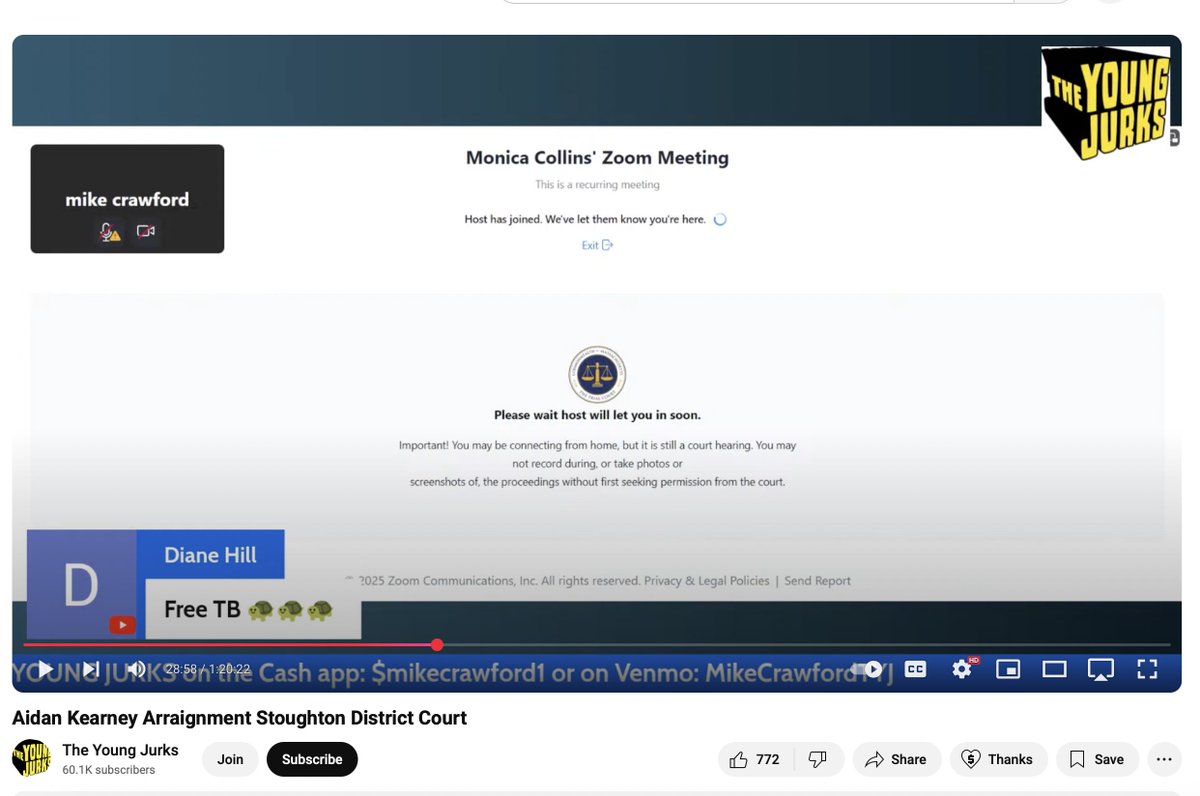Open more actions ellipsis menu
The image size is (1200, 796).
1164,759
